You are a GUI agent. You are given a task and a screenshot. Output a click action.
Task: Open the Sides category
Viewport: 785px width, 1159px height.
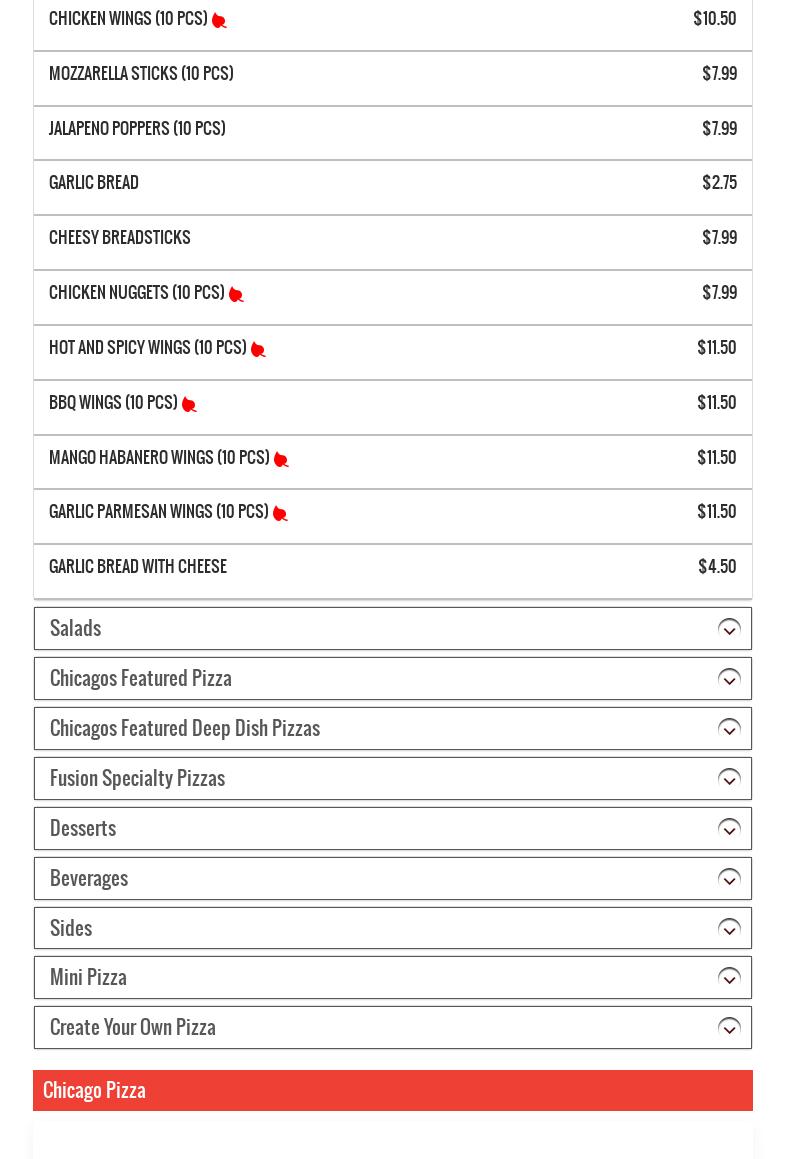(392, 928)
